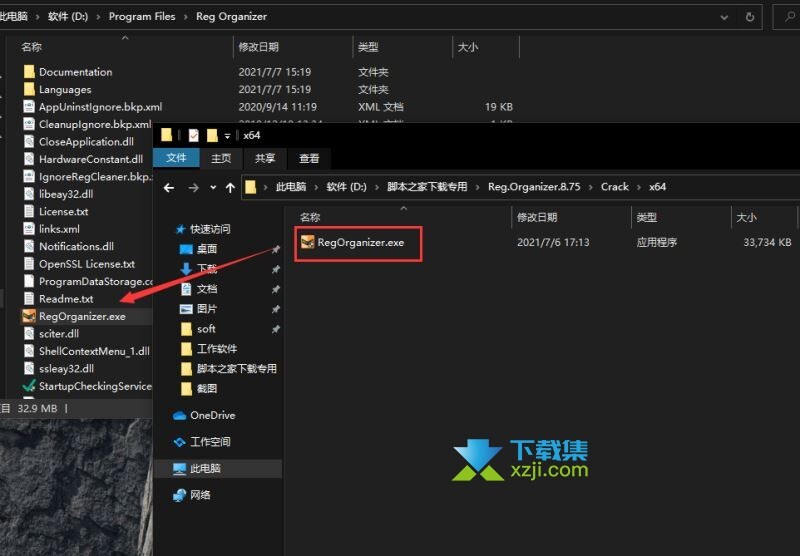Open the Pictures (图片) quick access item

pos(207,309)
